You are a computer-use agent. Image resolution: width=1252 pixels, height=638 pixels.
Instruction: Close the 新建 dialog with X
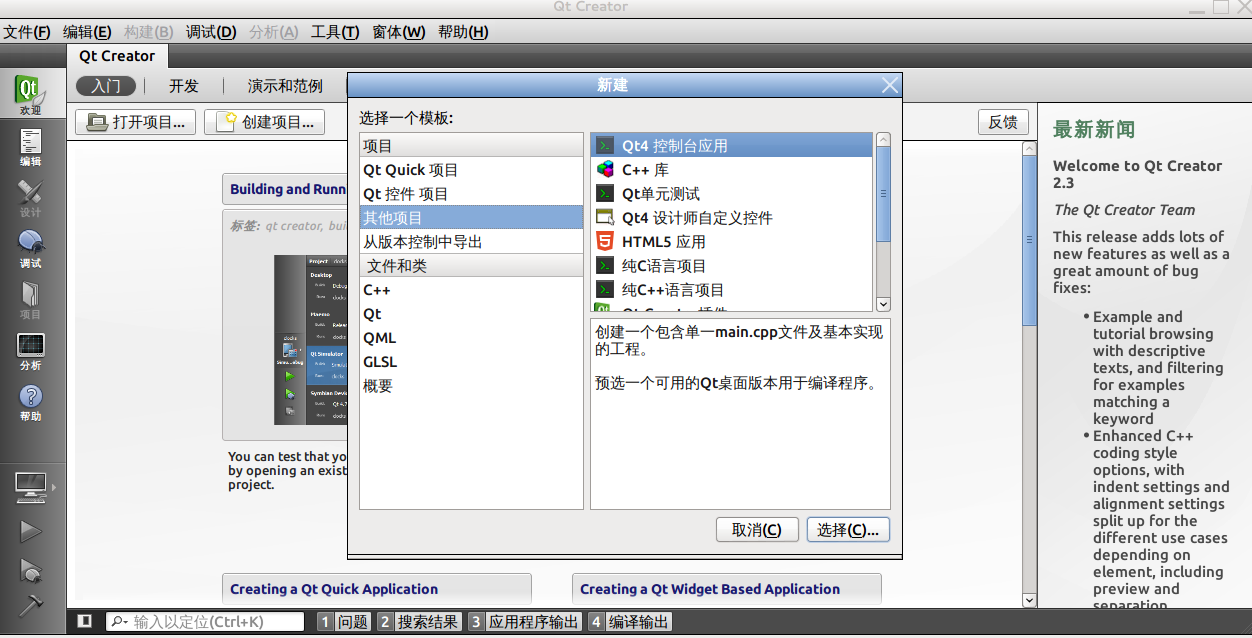point(889,85)
